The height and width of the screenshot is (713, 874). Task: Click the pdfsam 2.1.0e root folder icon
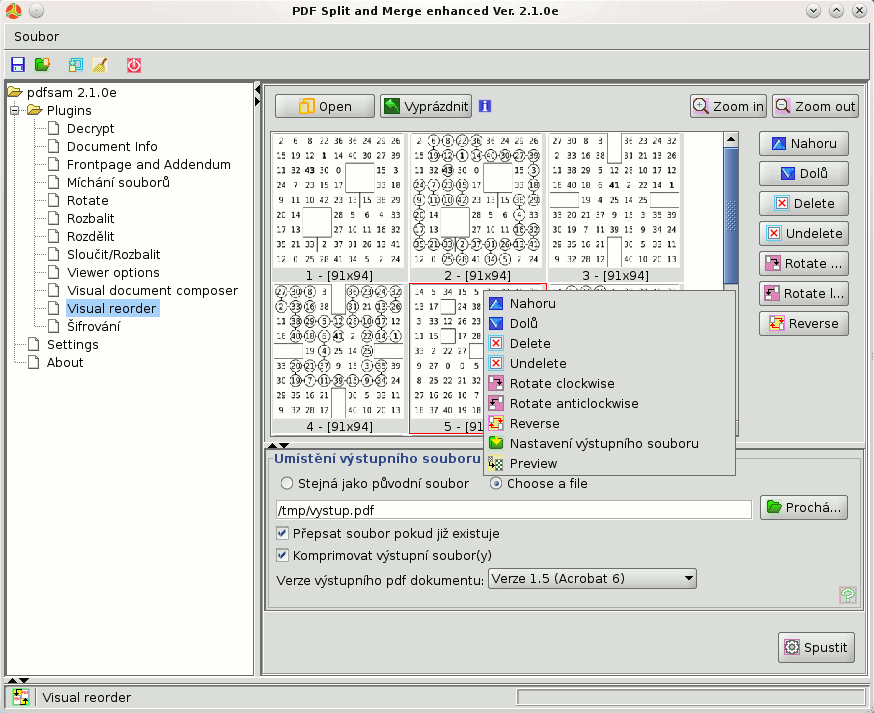pyautogui.click(x=15, y=92)
